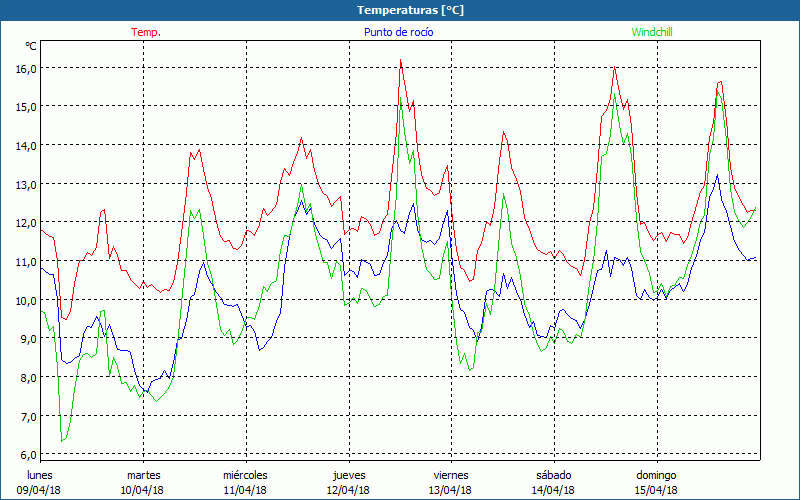Click the 10,0 value on y-axis
The width and height of the screenshot is (800, 500).
[x=25, y=300]
